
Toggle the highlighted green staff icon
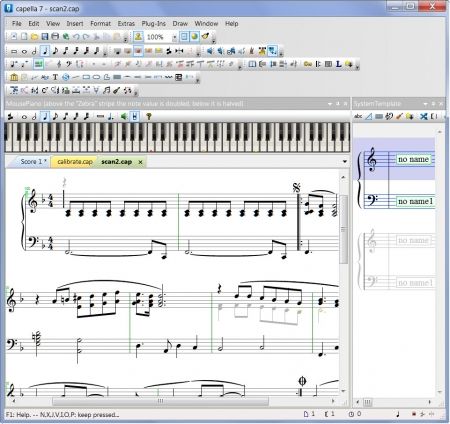[x=38, y=64]
